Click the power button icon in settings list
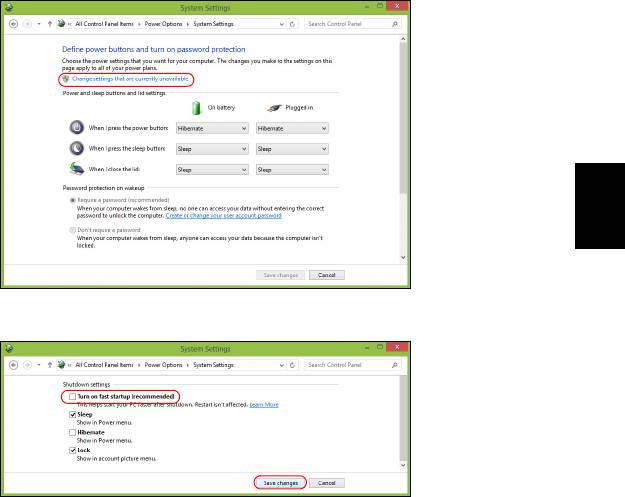Viewport: 625px width, 497px height. (76, 128)
